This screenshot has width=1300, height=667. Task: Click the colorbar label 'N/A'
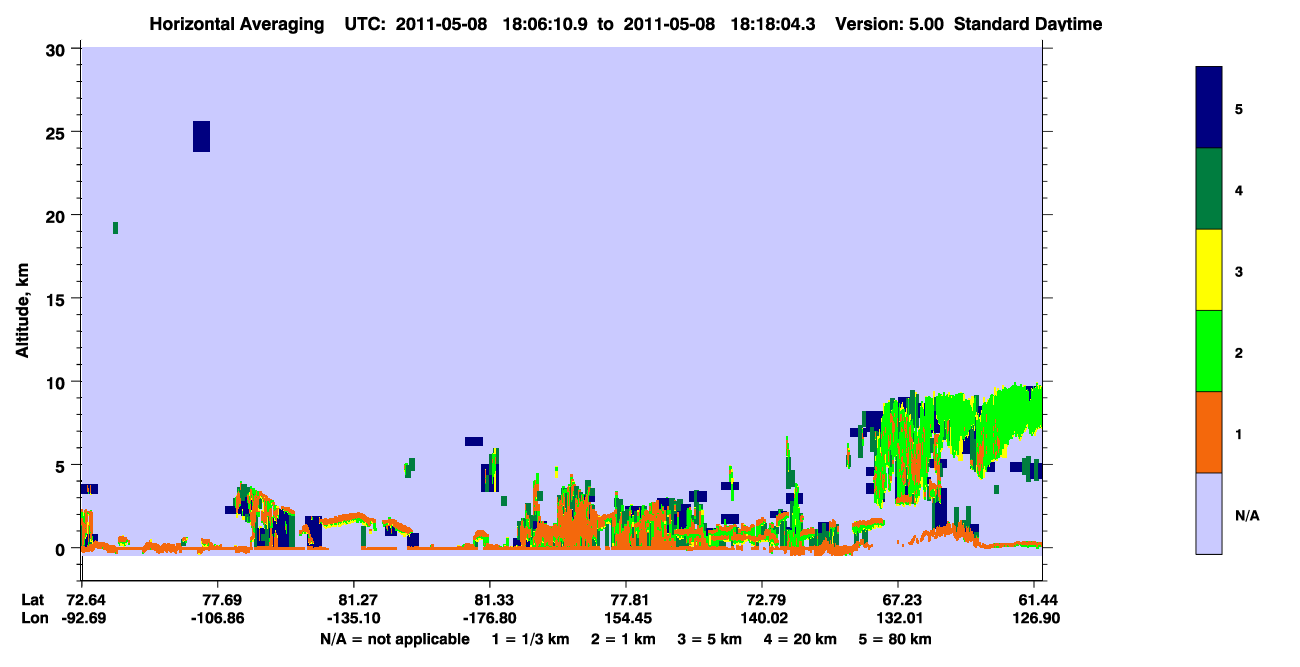tap(1246, 515)
